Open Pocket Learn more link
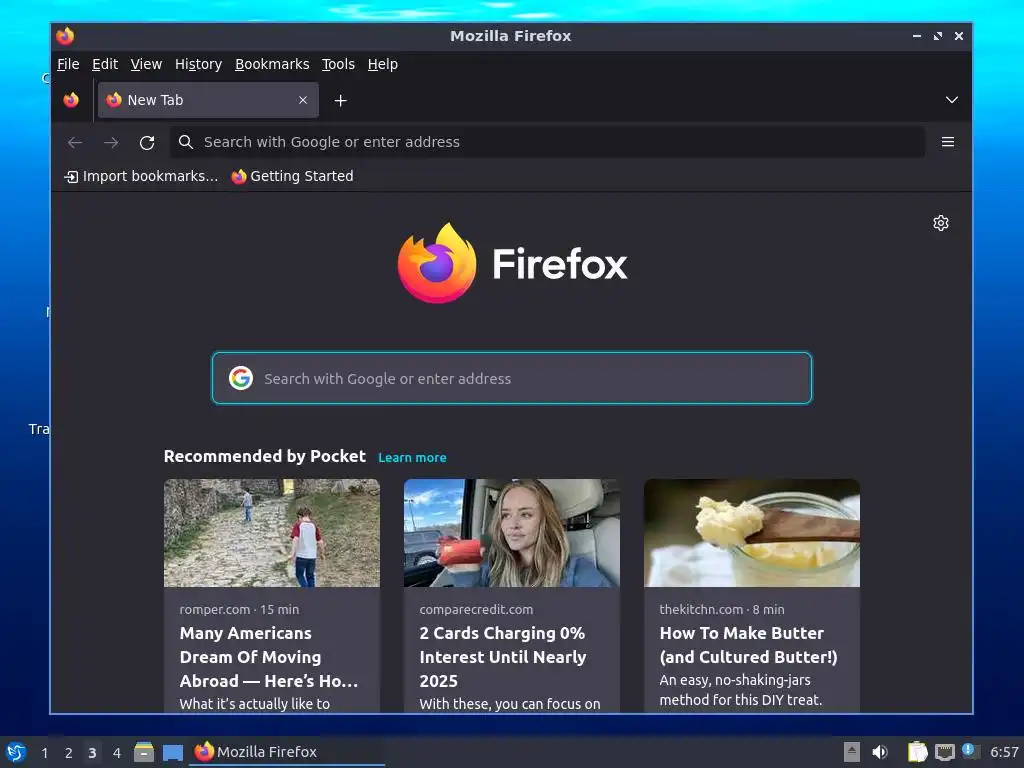This screenshot has width=1024, height=768. [x=412, y=458]
